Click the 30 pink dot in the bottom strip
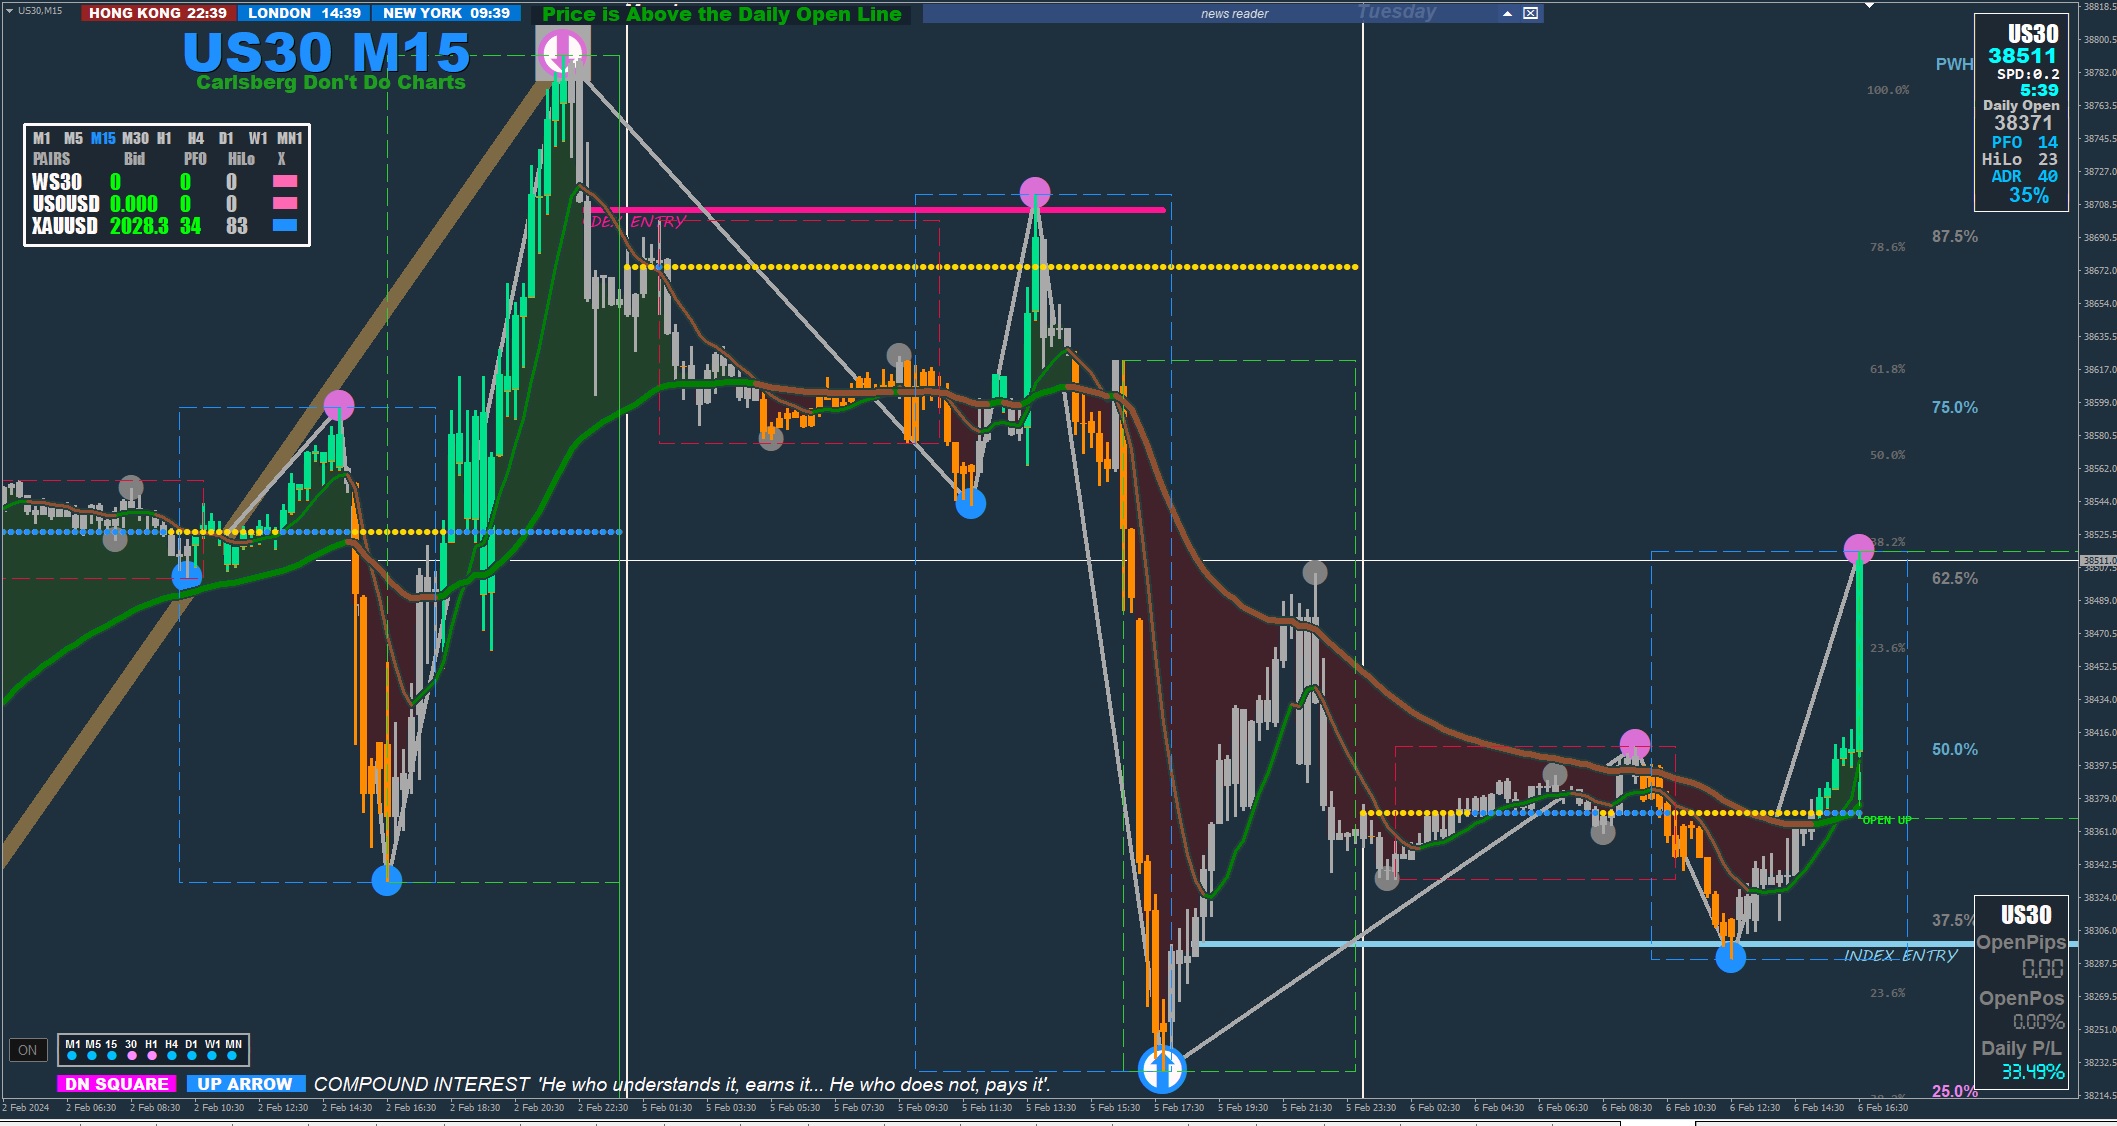Viewport: 2117px width, 1126px height. coord(131,1056)
